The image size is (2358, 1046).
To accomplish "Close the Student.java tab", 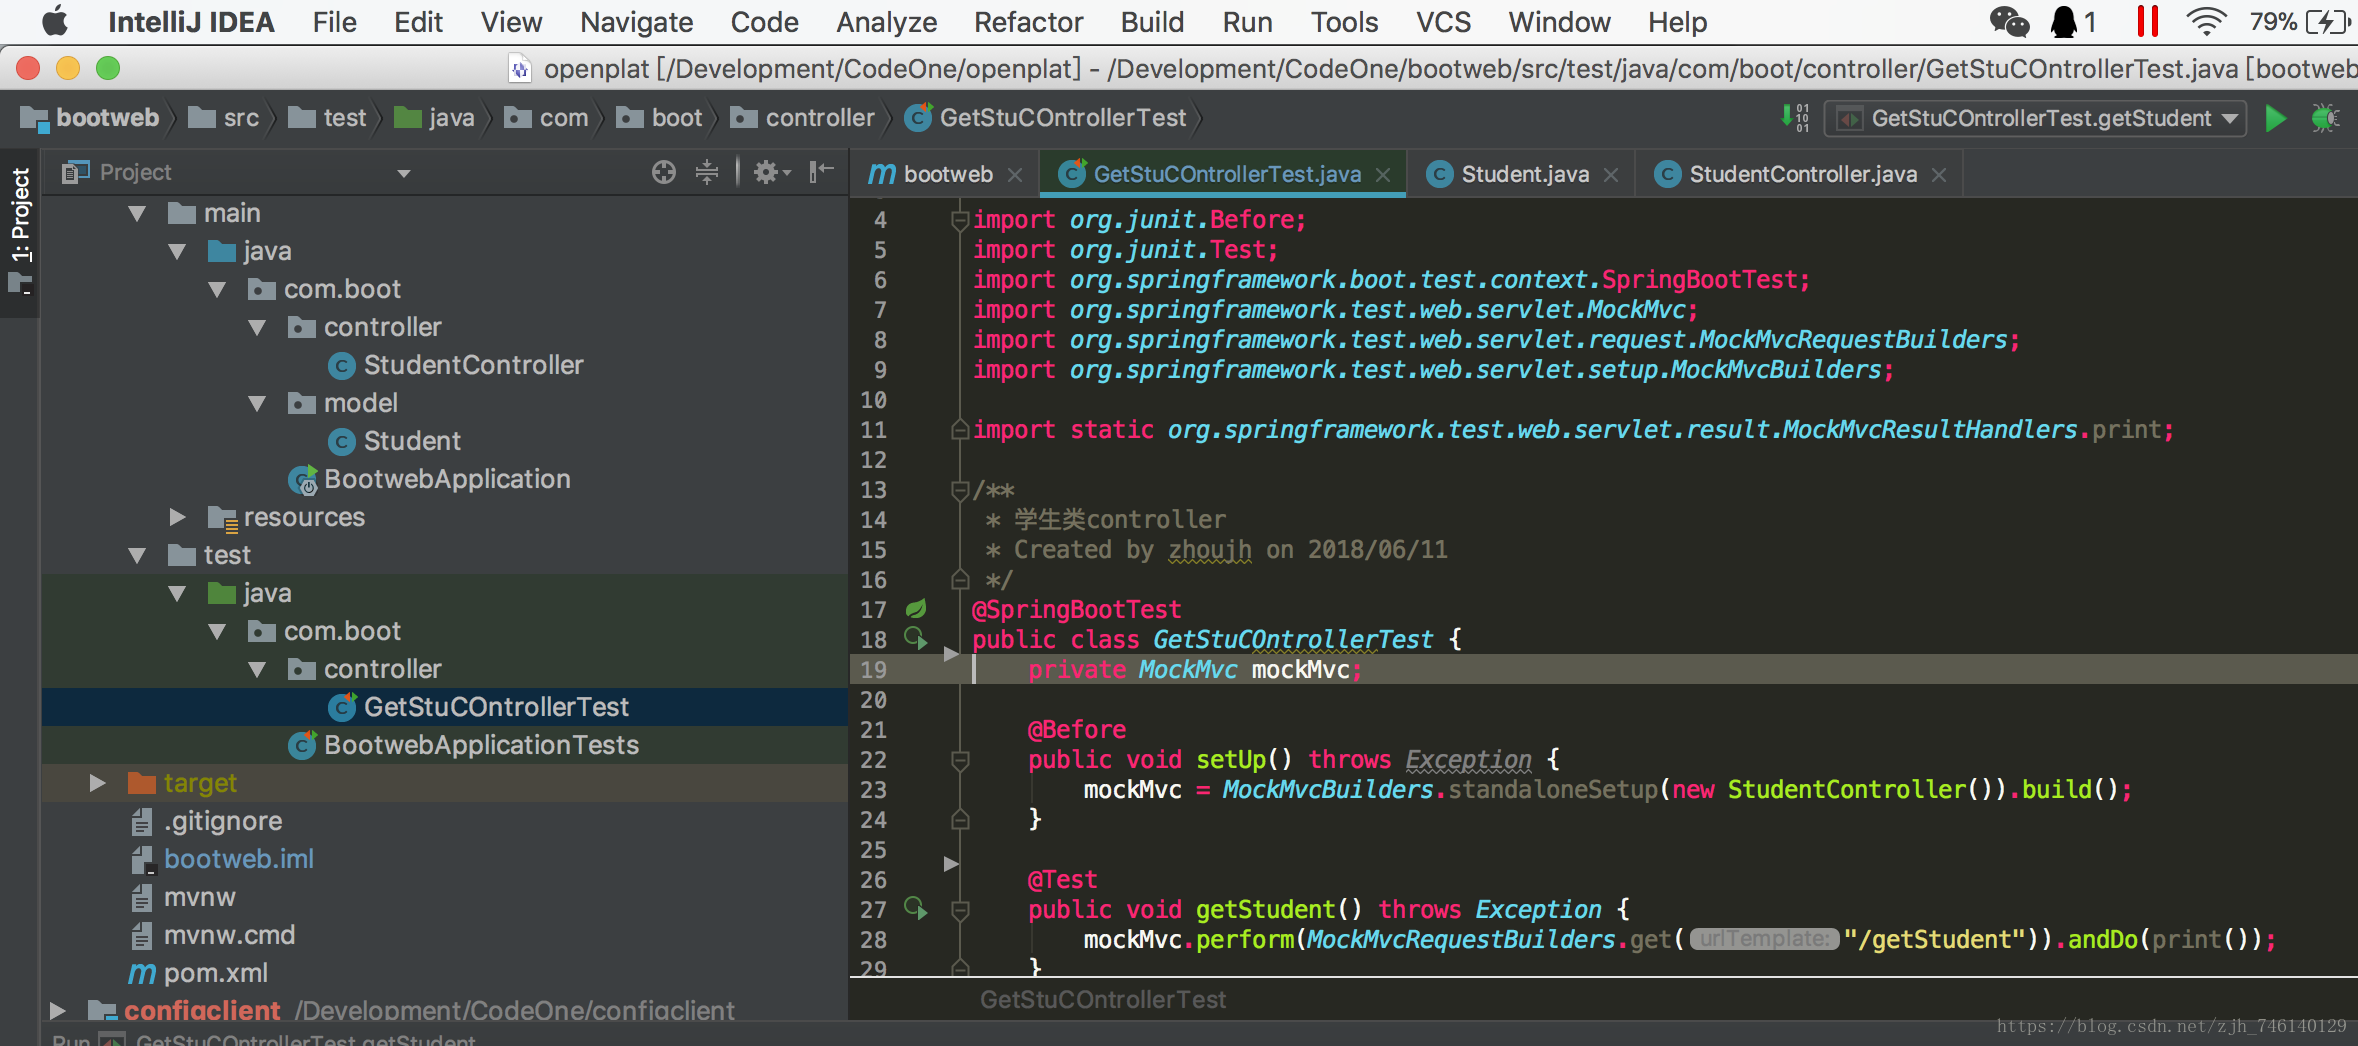I will (x=1611, y=174).
